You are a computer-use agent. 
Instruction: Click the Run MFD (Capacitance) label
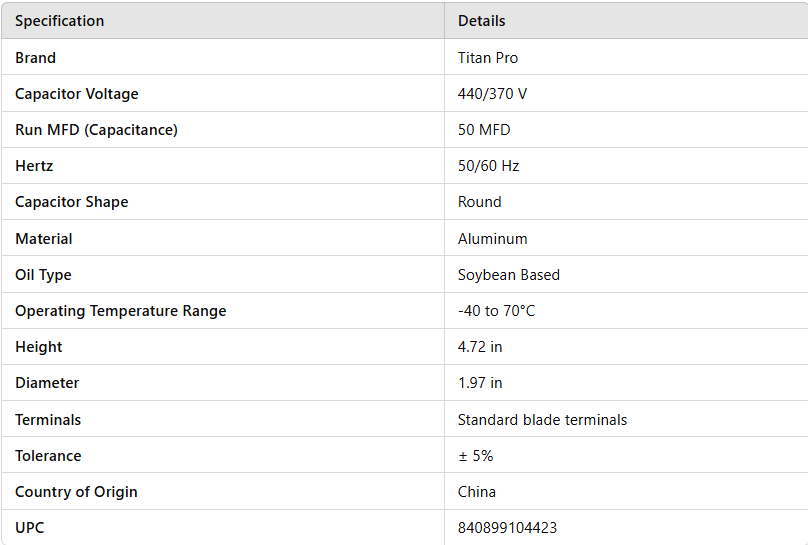pos(96,130)
